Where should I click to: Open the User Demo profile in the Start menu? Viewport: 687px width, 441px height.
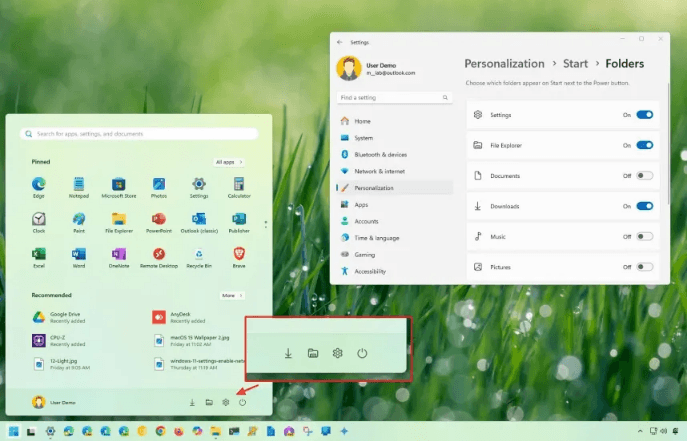click(x=54, y=402)
